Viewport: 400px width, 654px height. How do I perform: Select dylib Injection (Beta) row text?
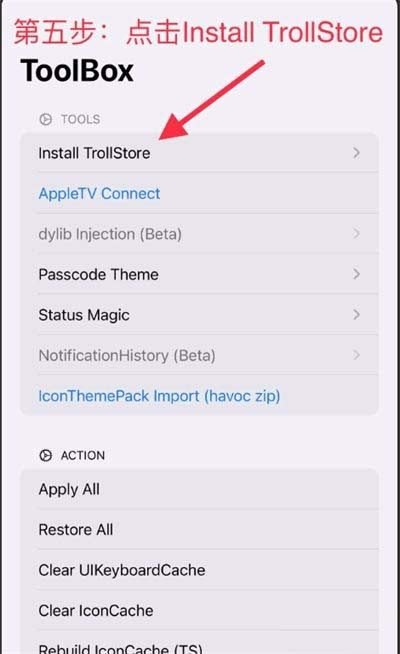(110, 234)
